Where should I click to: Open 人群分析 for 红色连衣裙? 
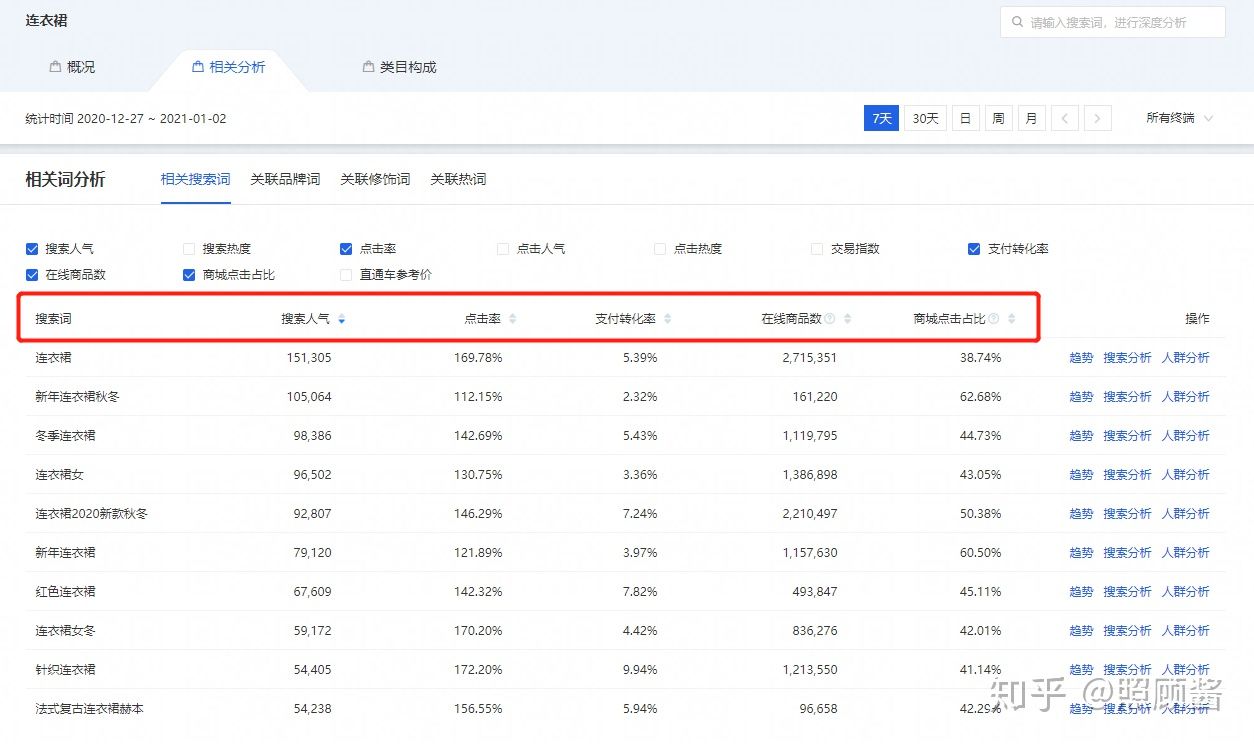pos(1186,591)
